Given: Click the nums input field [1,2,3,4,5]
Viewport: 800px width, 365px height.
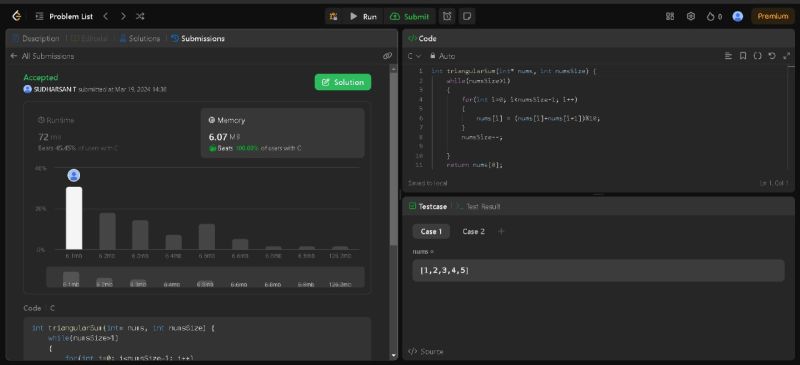Looking at the screenshot, I should coord(598,271).
